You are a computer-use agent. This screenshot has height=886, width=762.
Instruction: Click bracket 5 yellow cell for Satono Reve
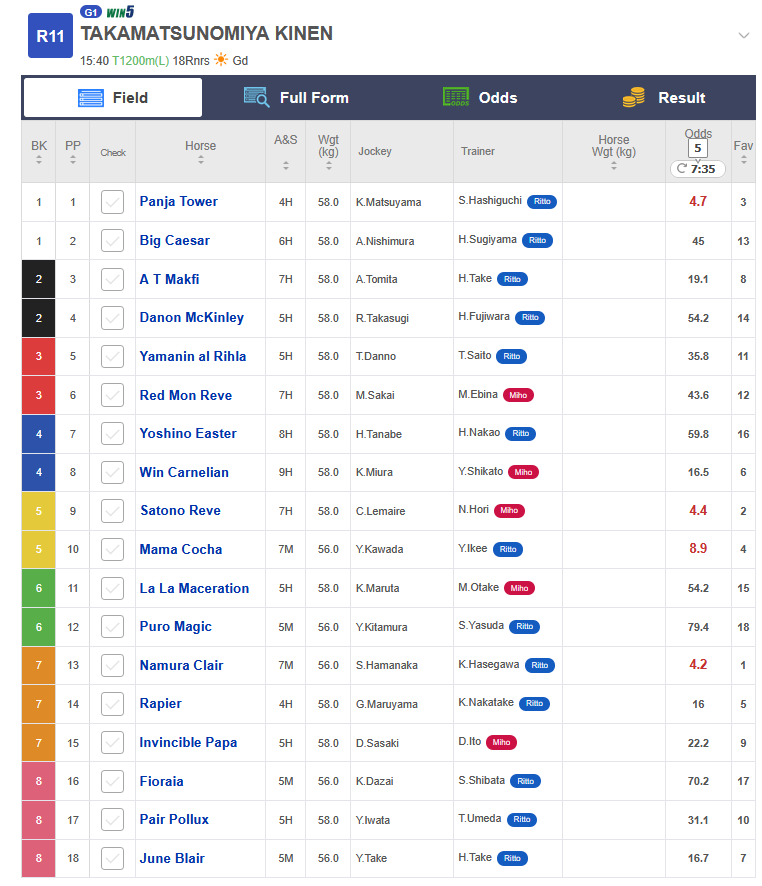coord(38,511)
